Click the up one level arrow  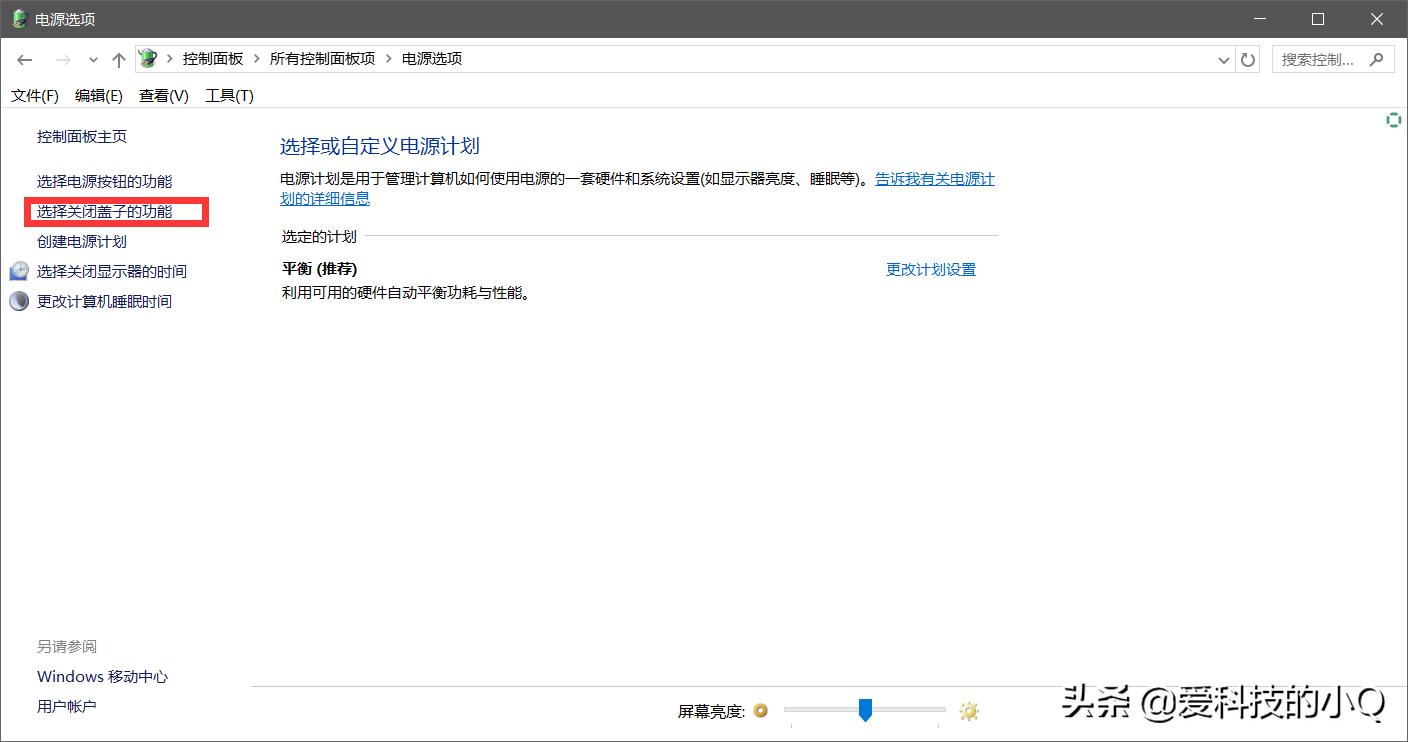click(118, 59)
